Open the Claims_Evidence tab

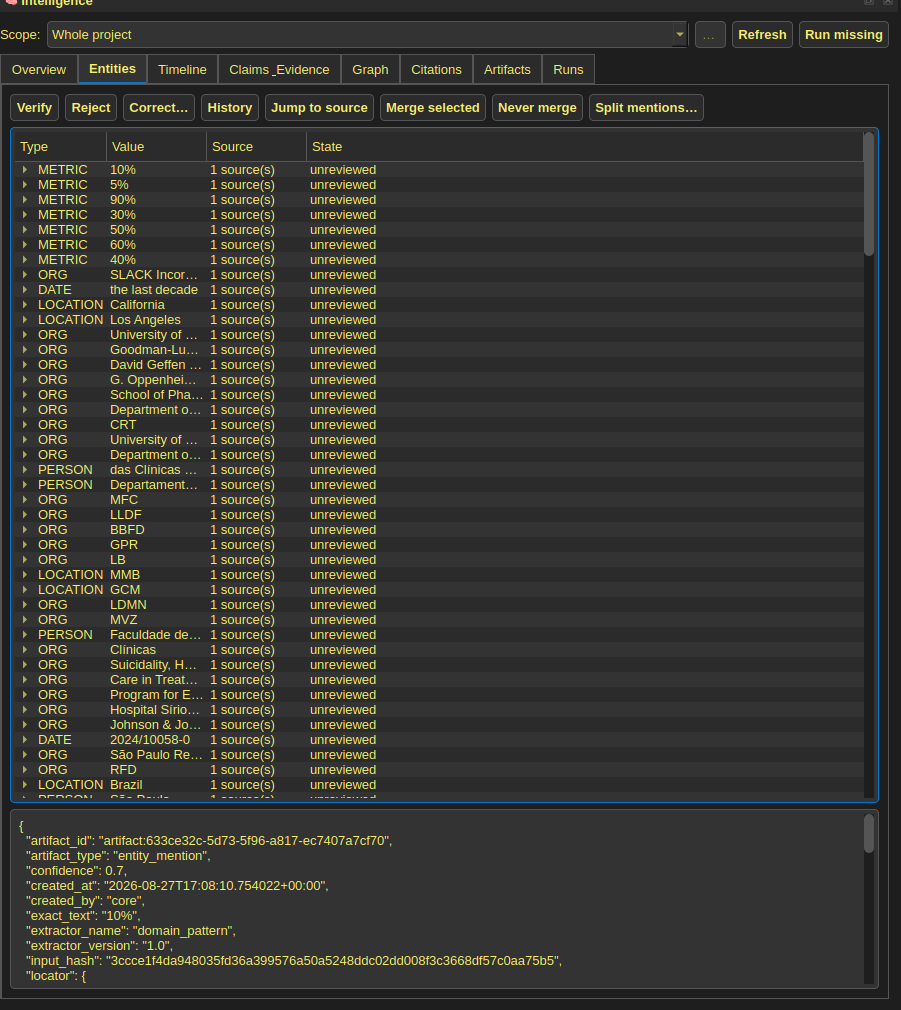pos(279,70)
